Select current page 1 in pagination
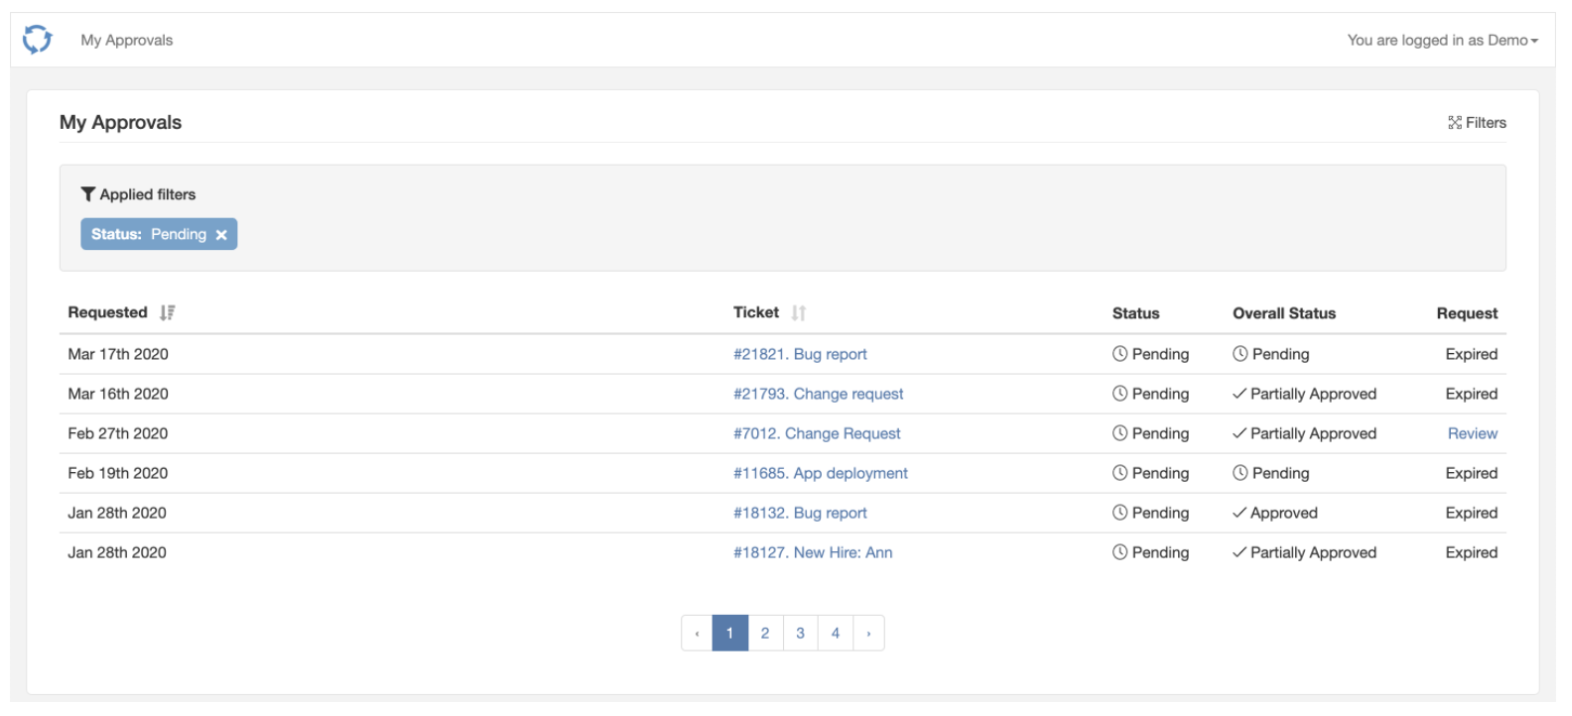The image size is (1572, 716). pos(730,633)
